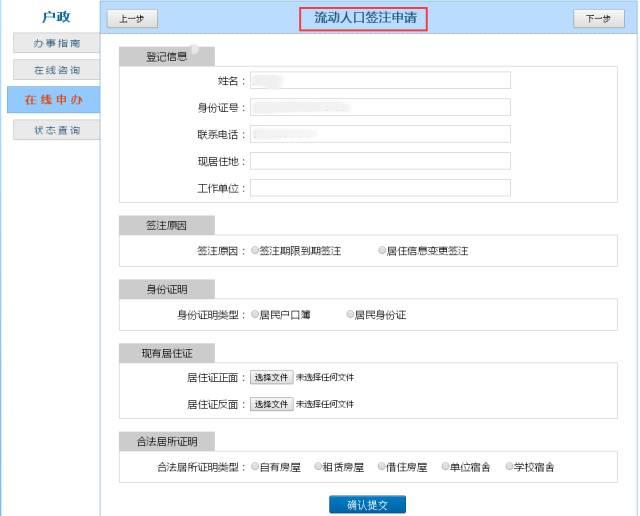This screenshot has width=640, height=516.
Task: Click 选择文件 for 居住证反面 upload
Action: pos(271,404)
